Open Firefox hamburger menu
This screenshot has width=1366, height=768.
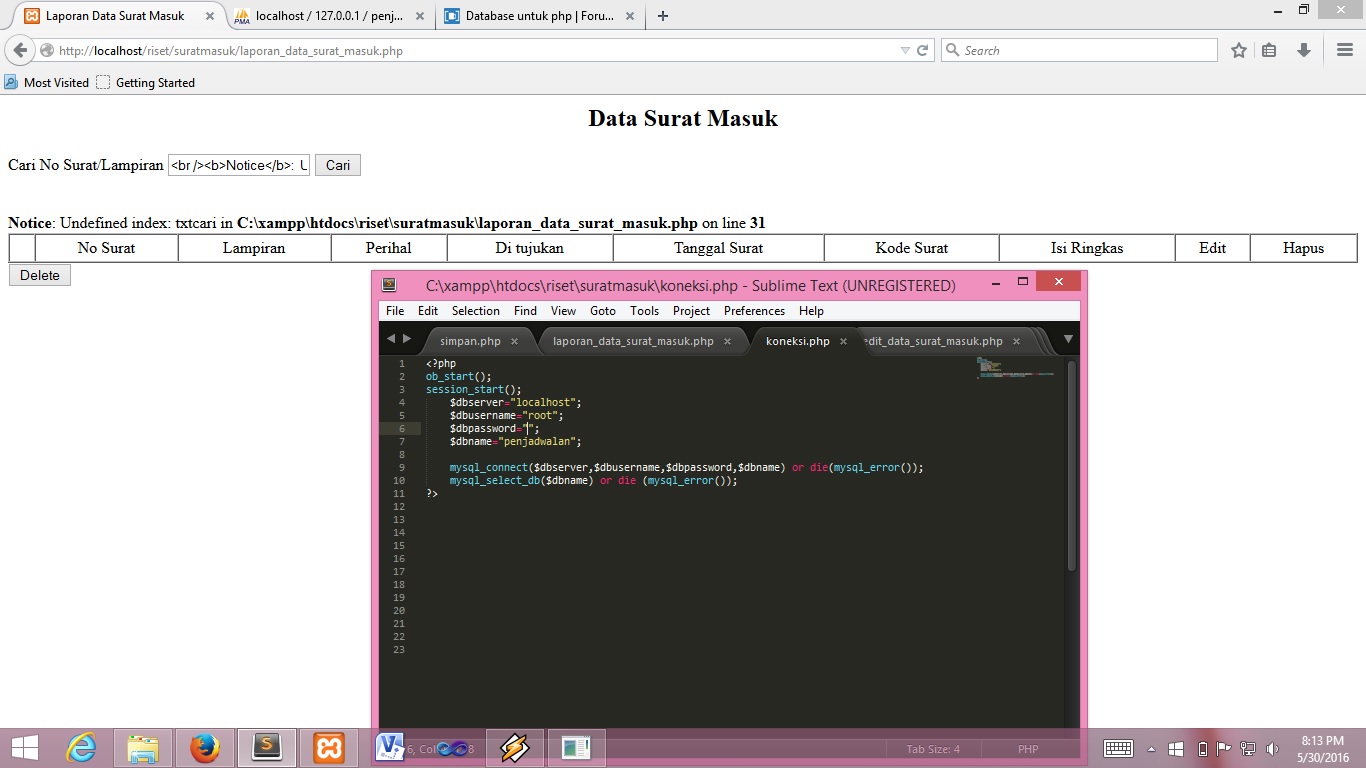click(x=1345, y=50)
